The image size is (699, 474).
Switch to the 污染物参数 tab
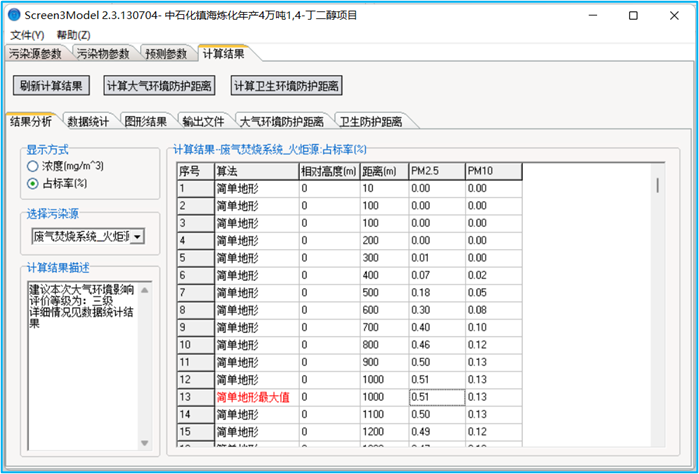(103, 54)
